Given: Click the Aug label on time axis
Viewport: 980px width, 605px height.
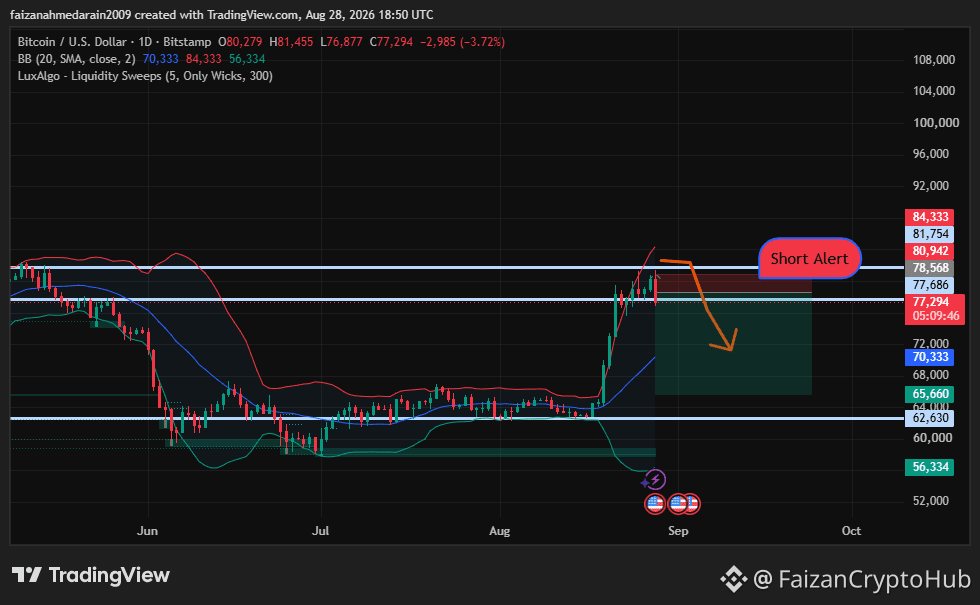Looking at the screenshot, I should (x=499, y=531).
